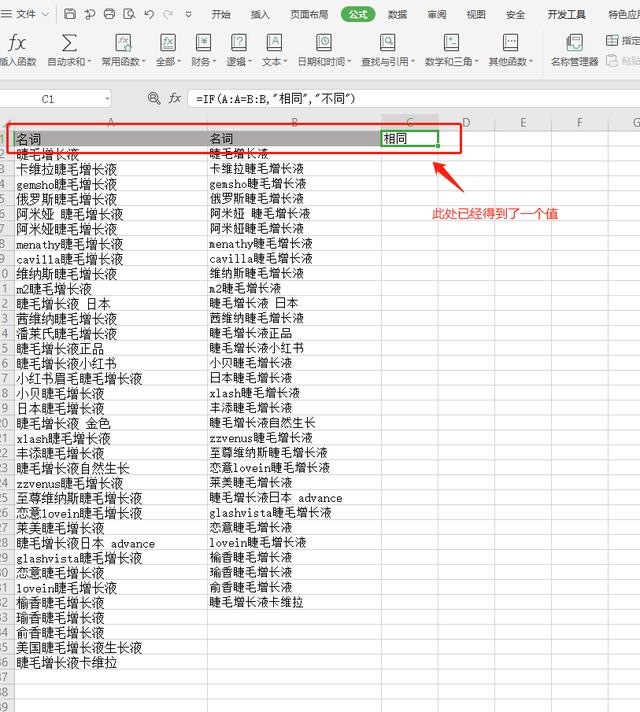This screenshot has width=640, height=712.
Task: Click the Save icon in quick toolbar
Action: point(70,14)
